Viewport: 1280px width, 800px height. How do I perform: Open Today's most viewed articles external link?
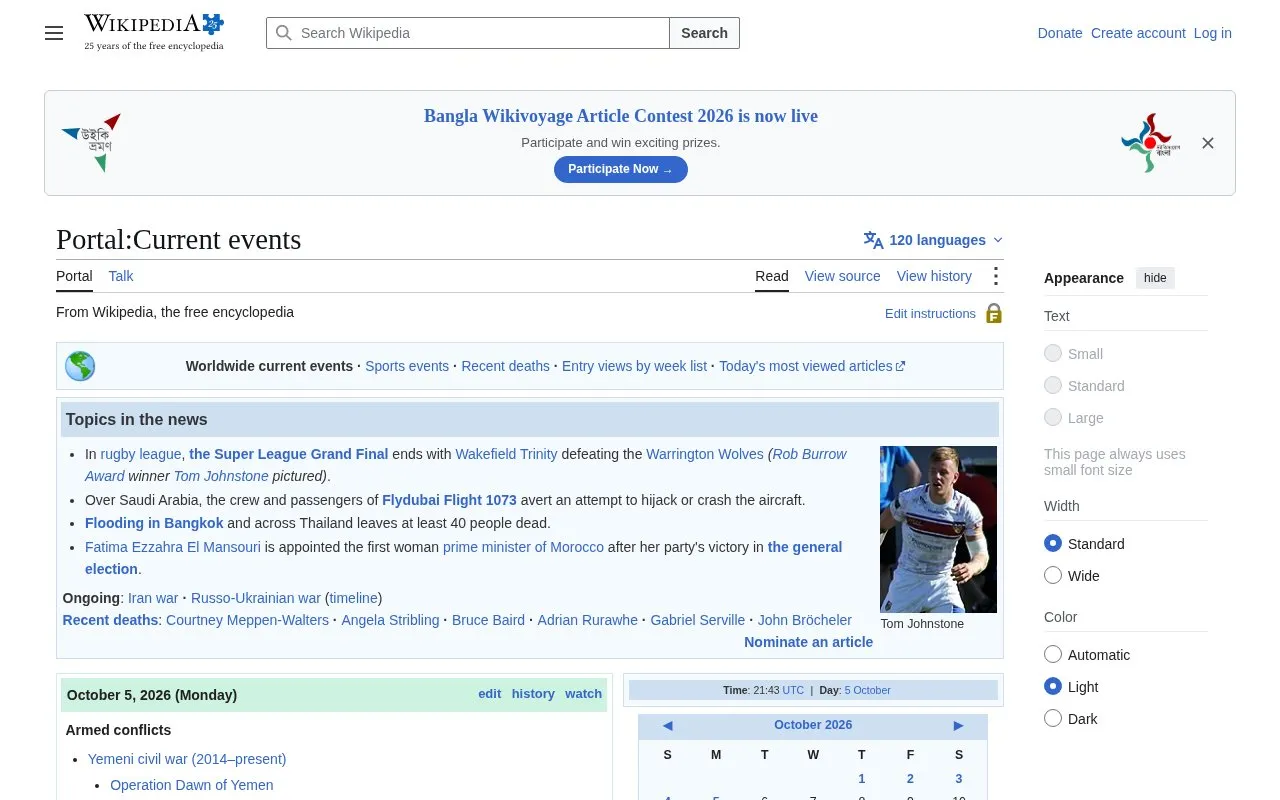(x=812, y=366)
